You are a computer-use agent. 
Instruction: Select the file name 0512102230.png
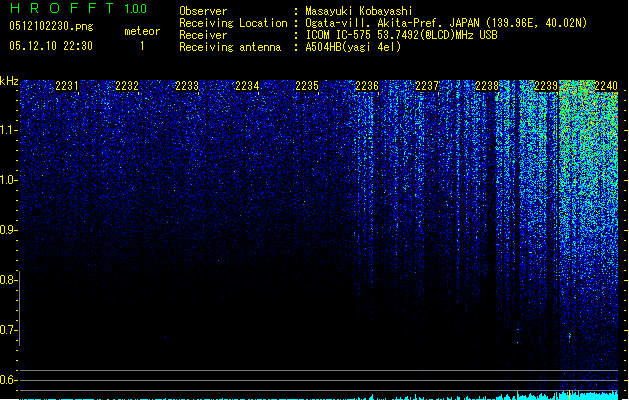pyautogui.click(x=51, y=26)
